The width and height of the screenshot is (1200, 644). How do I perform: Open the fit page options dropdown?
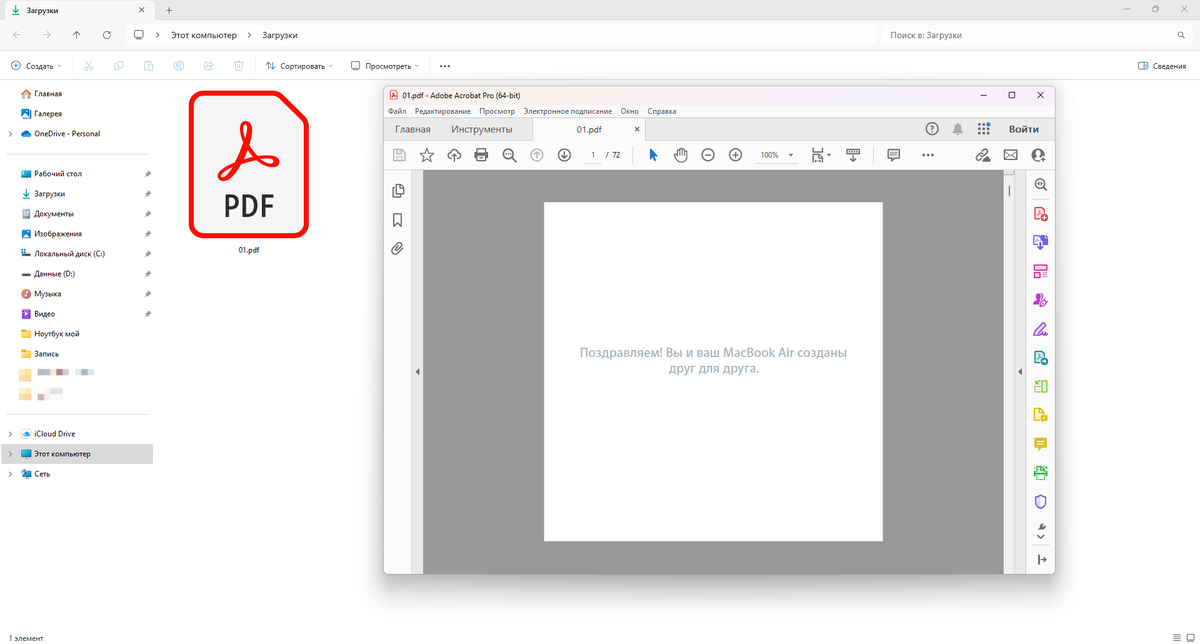coord(822,155)
